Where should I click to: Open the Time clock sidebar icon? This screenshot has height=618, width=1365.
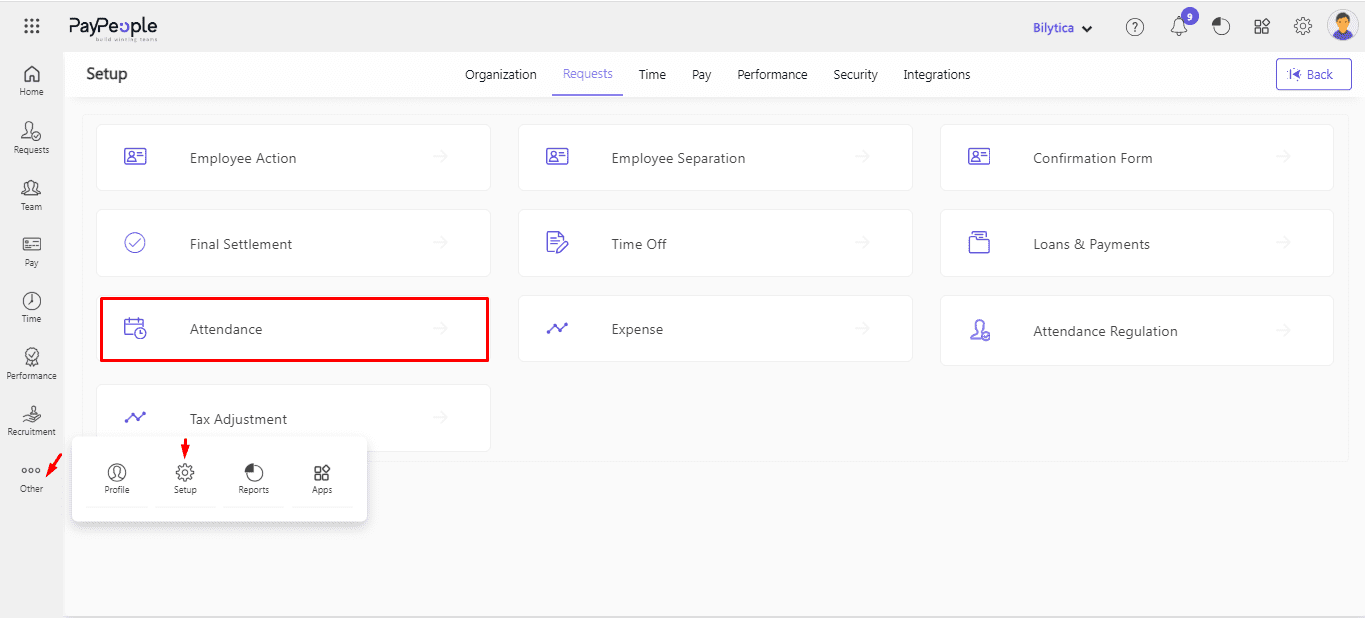(x=32, y=306)
